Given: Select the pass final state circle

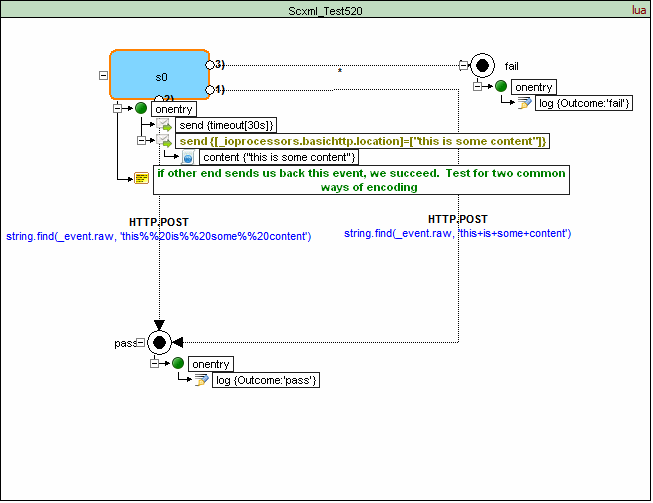Looking at the screenshot, I should click(158, 342).
